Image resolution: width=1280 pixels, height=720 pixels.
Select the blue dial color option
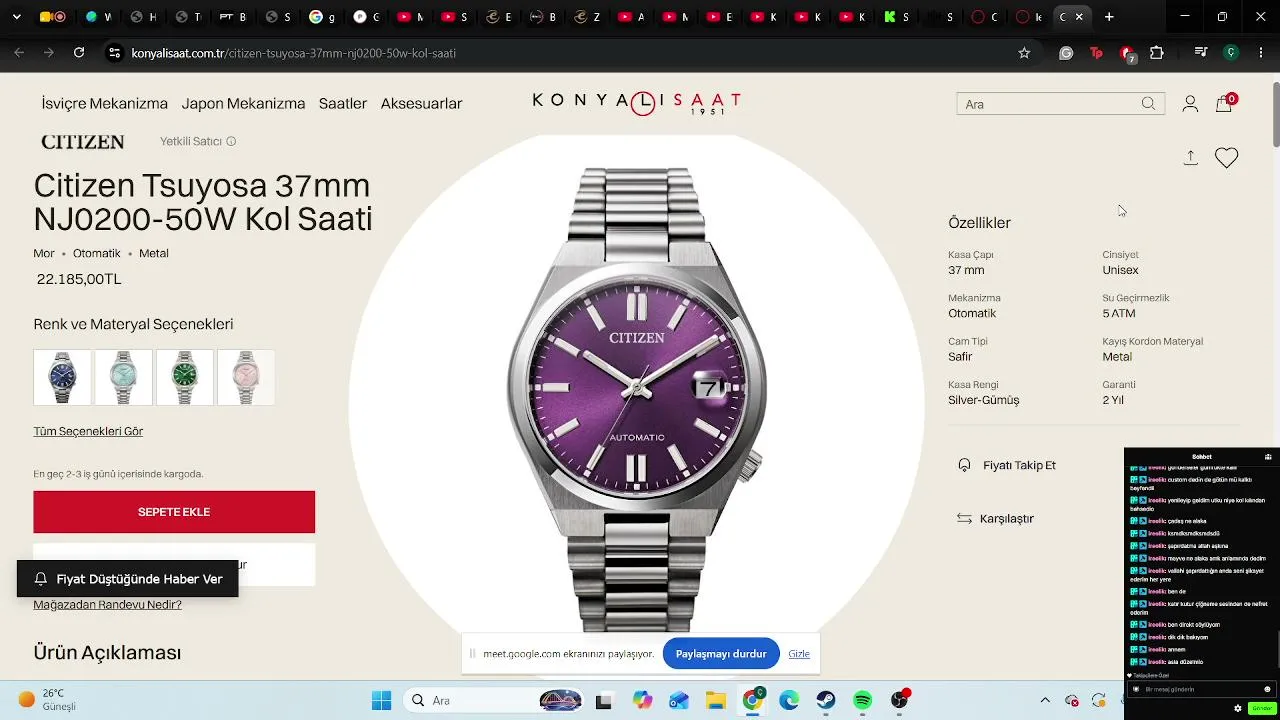tap(62, 377)
